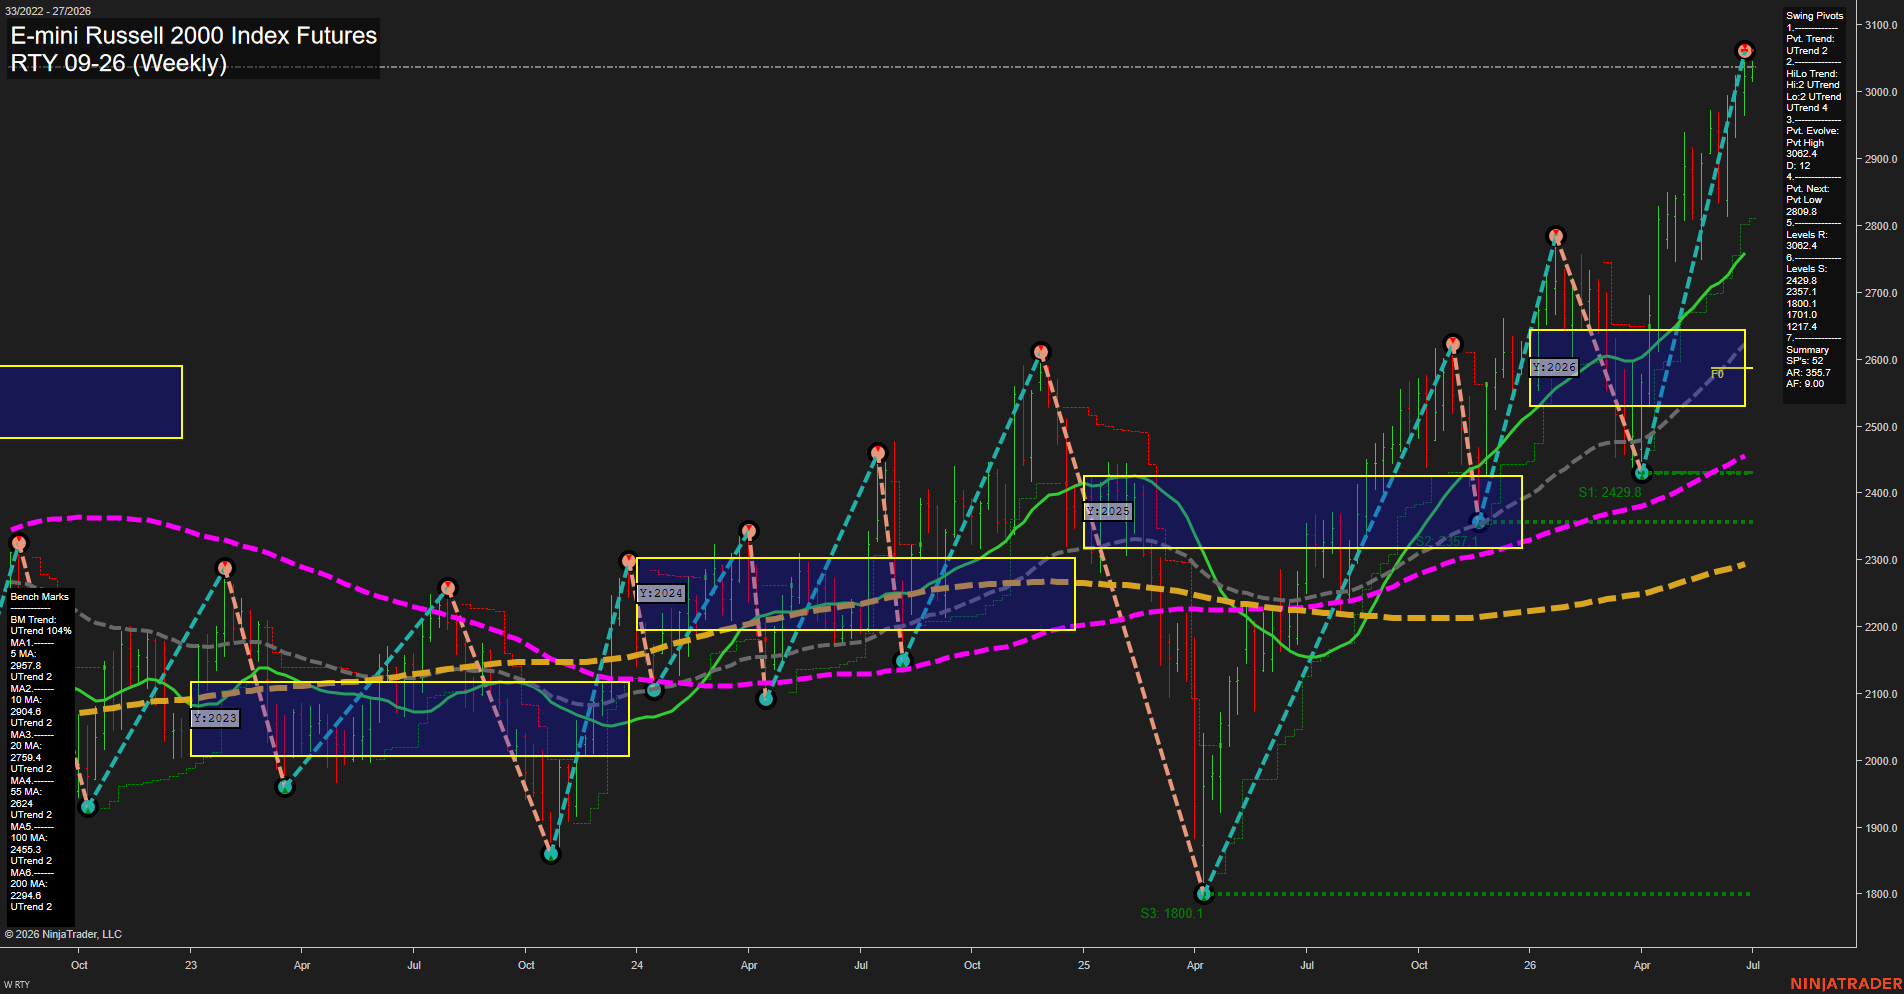Click the 100 MA: entry

tap(28, 838)
